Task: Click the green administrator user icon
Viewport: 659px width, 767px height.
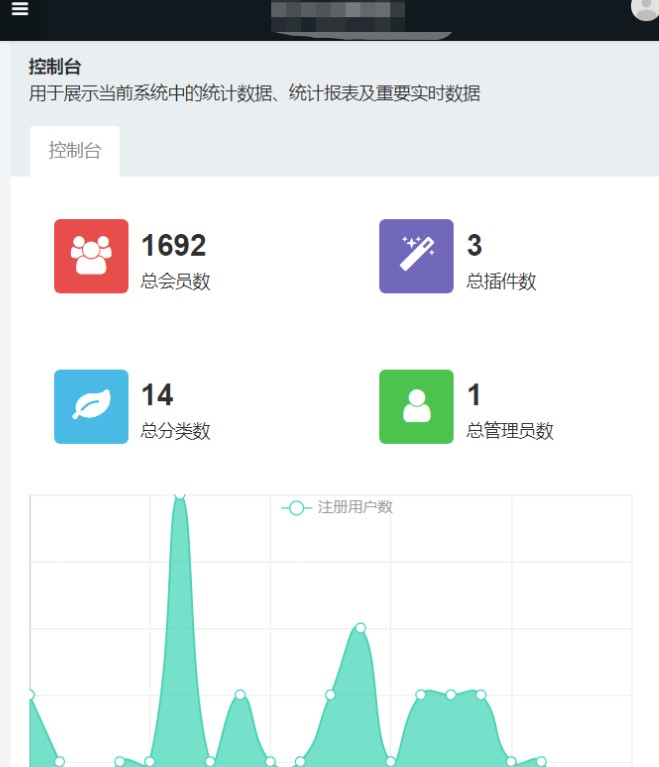Action: click(416, 406)
